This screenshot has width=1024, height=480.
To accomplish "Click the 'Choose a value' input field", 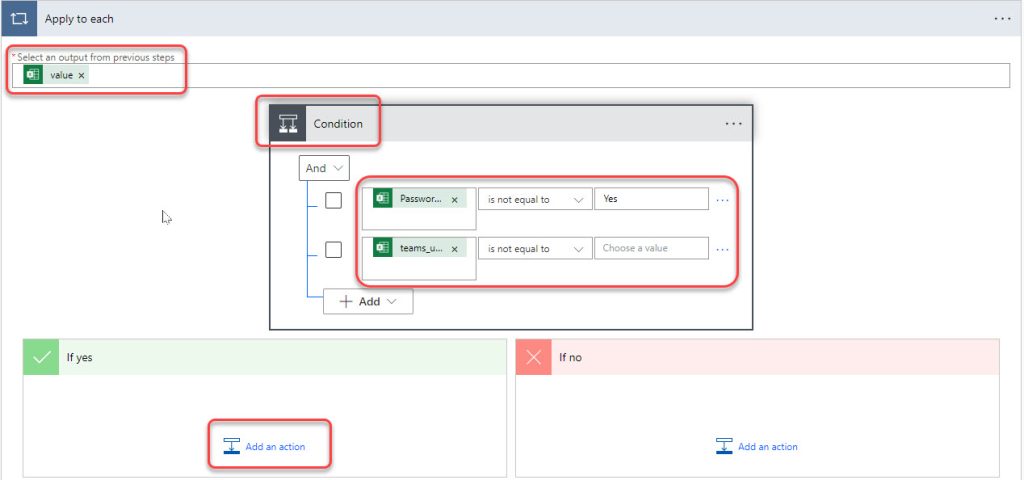I will pyautogui.click(x=650, y=248).
